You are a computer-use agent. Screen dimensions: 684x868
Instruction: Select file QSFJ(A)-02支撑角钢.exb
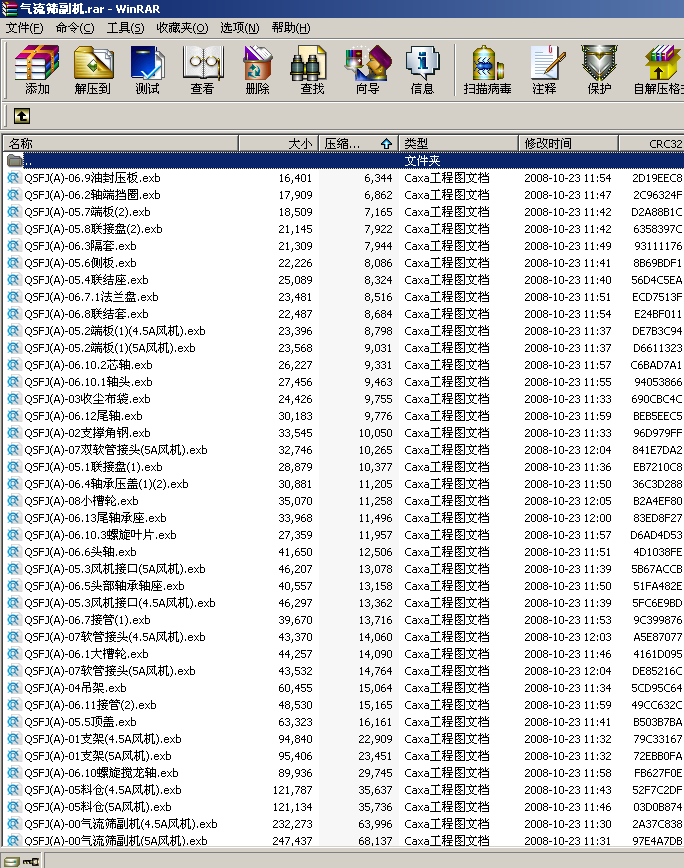[x=87, y=433]
